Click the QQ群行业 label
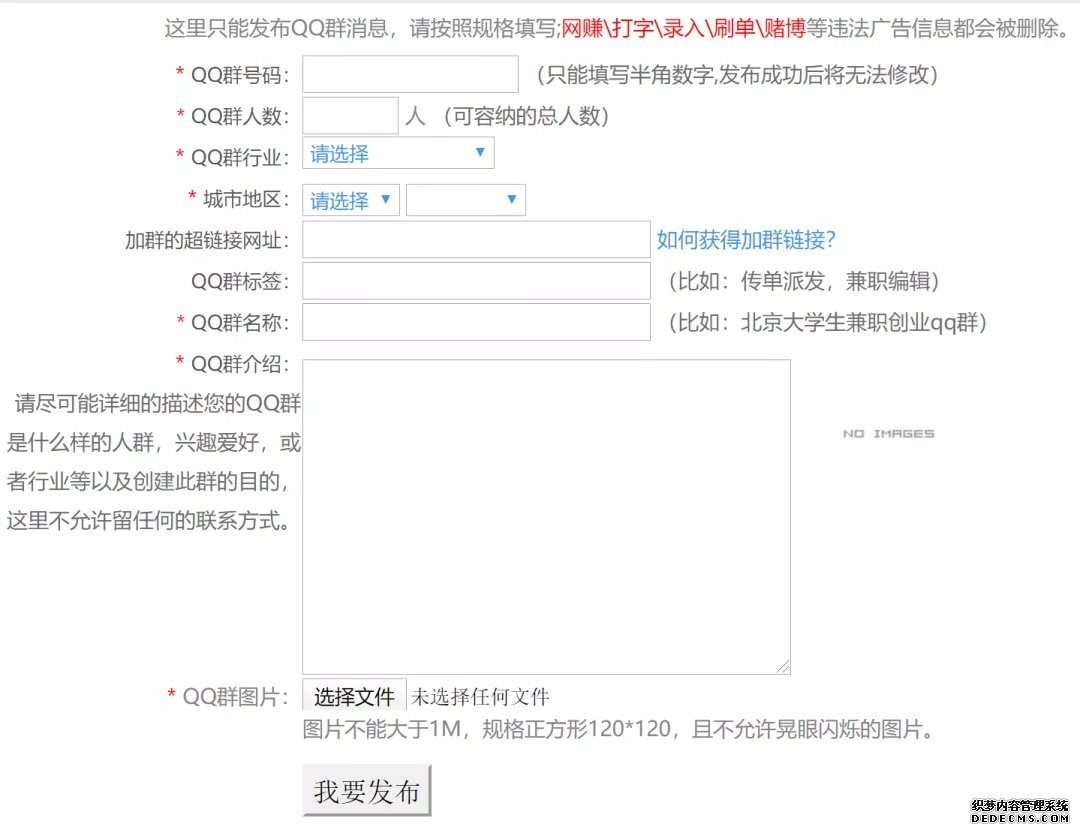 (240, 157)
